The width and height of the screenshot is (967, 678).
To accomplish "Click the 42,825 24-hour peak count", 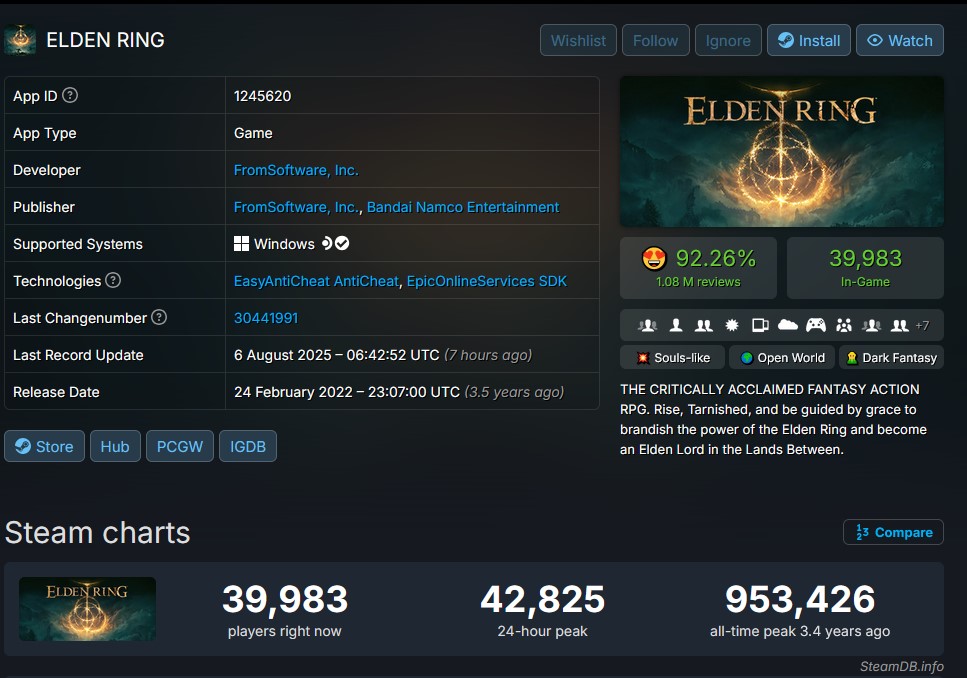I will coord(543,599).
